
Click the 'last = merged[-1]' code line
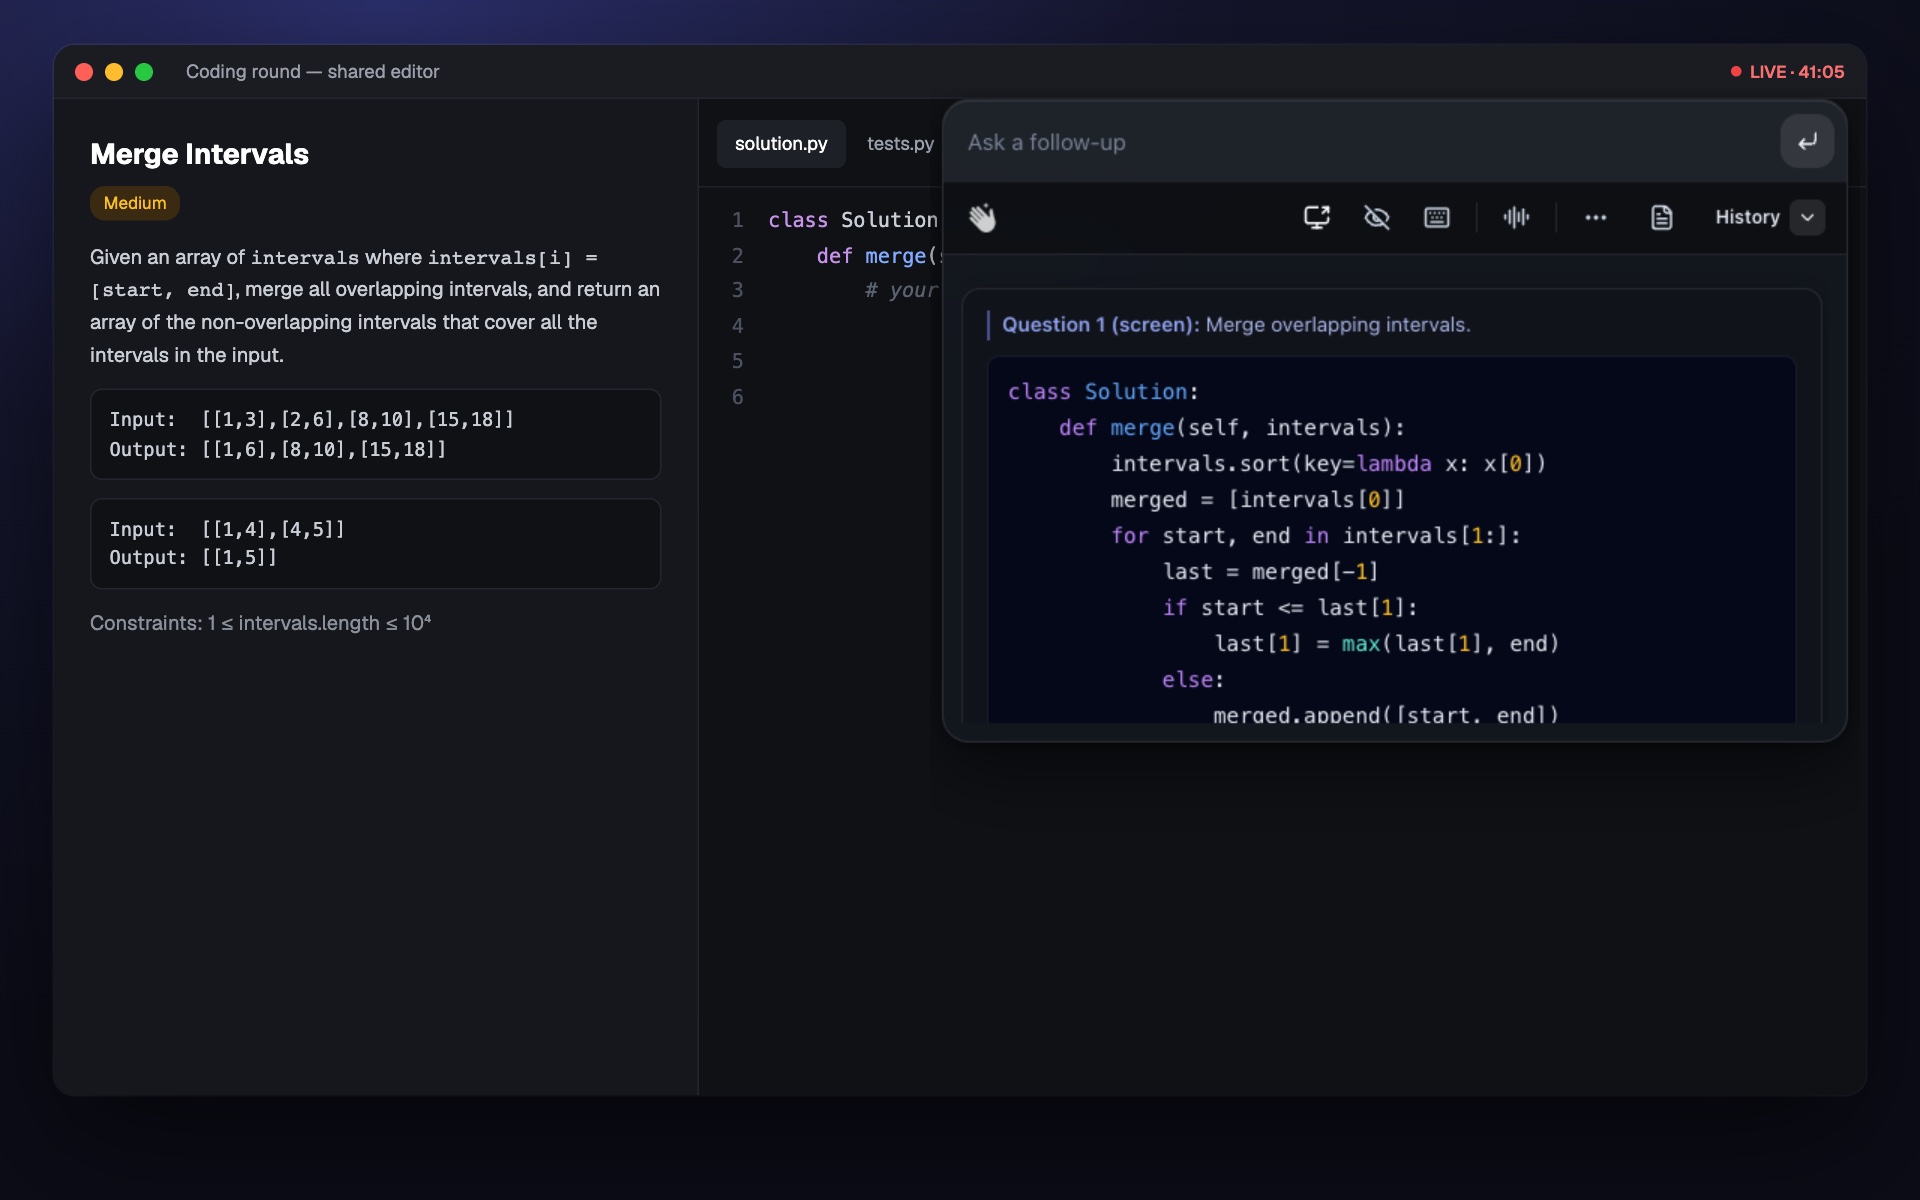[x=1270, y=572]
